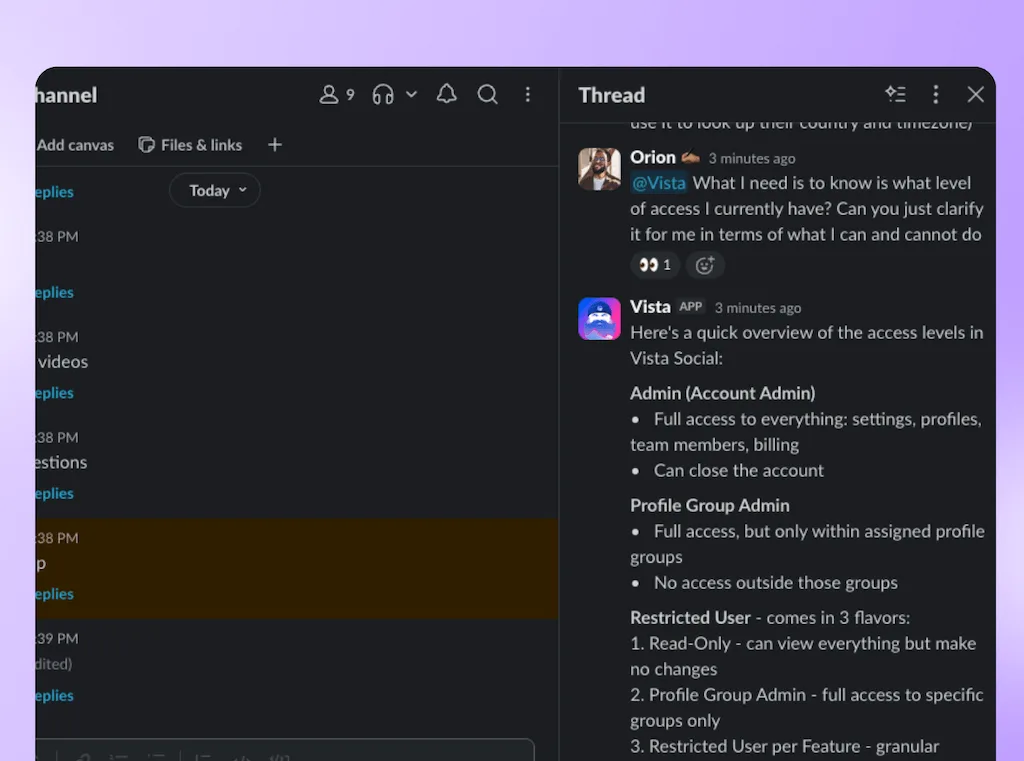This screenshot has width=1024, height=761.
Task: Toggle the eyes emoji reaction
Action: (x=655, y=265)
